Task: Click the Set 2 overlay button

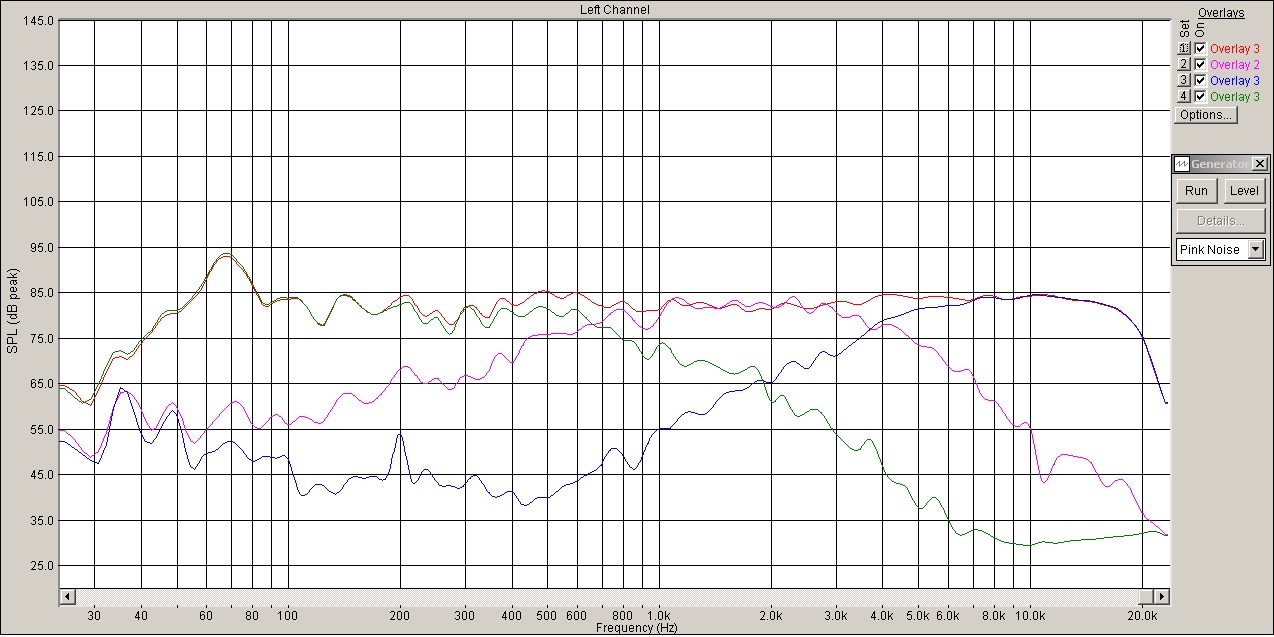Action: [x=1184, y=64]
